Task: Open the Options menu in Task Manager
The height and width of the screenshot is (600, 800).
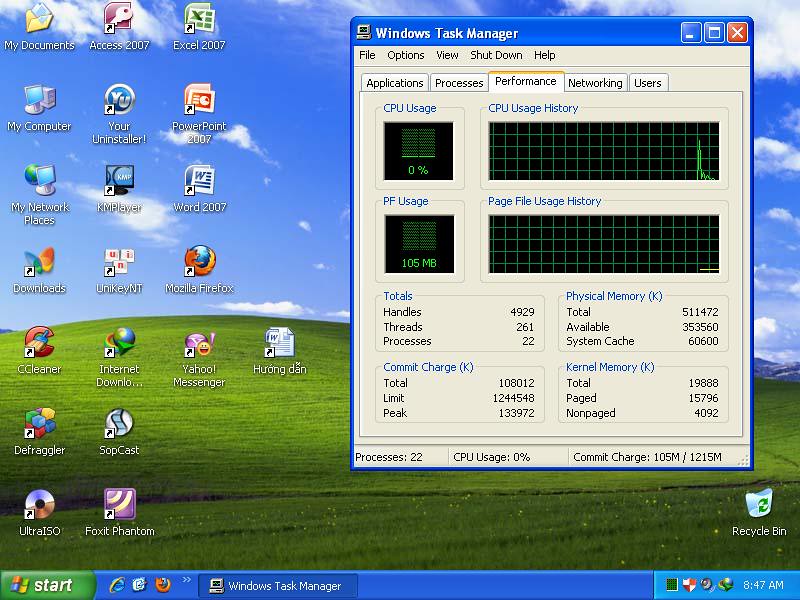Action: pos(406,55)
